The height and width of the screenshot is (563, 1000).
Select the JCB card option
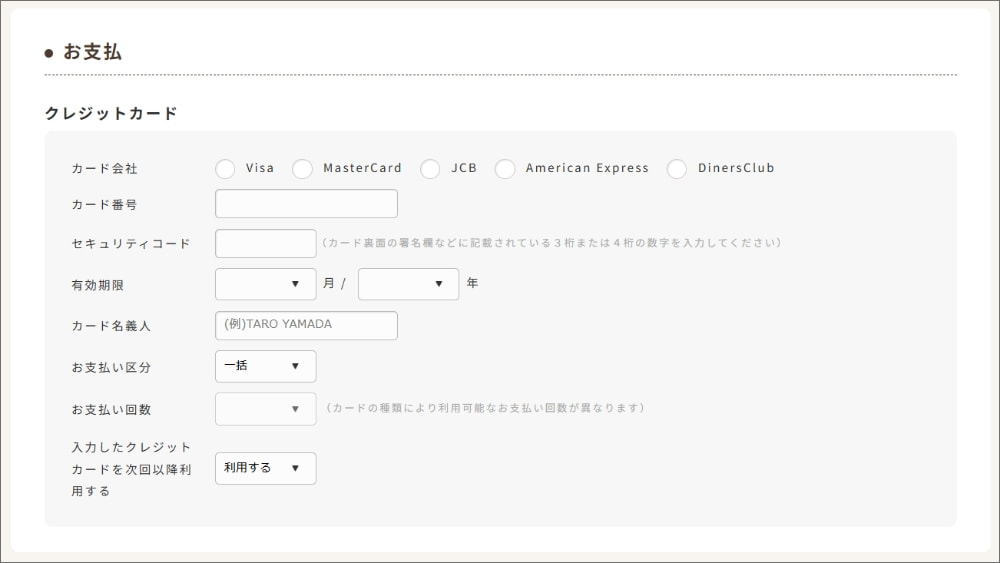430,169
